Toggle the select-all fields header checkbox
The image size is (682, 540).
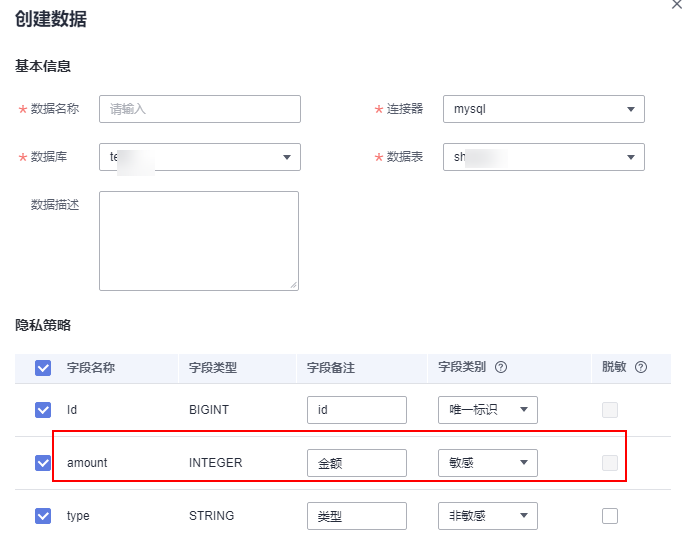pos(43,368)
